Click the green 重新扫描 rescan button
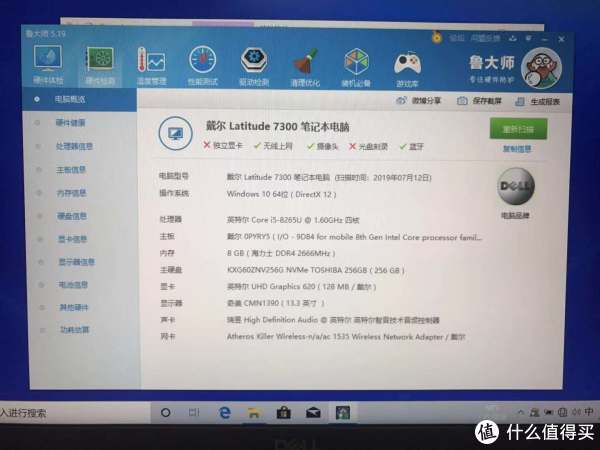Viewport: 600px width, 450px height. pyautogui.click(x=518, y=129)
